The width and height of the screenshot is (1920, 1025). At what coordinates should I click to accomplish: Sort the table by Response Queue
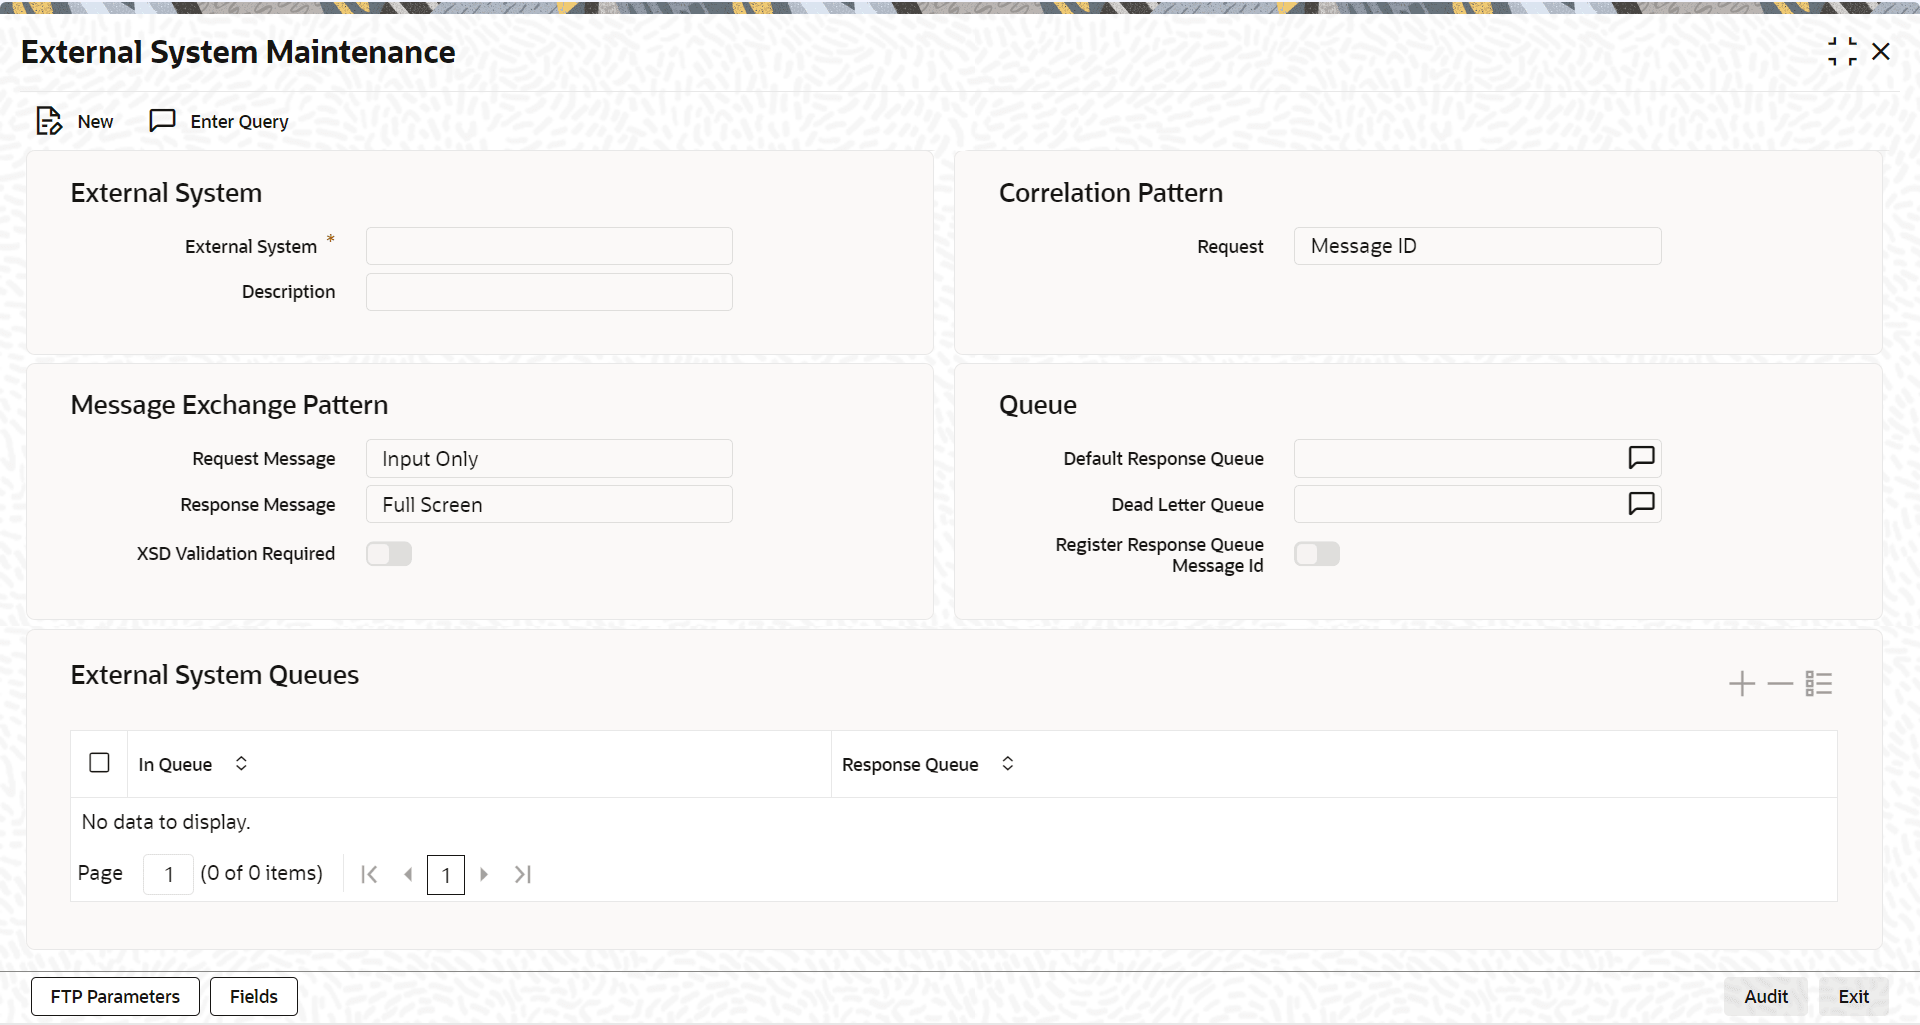pyautogui.click(x=1008, y=763)
